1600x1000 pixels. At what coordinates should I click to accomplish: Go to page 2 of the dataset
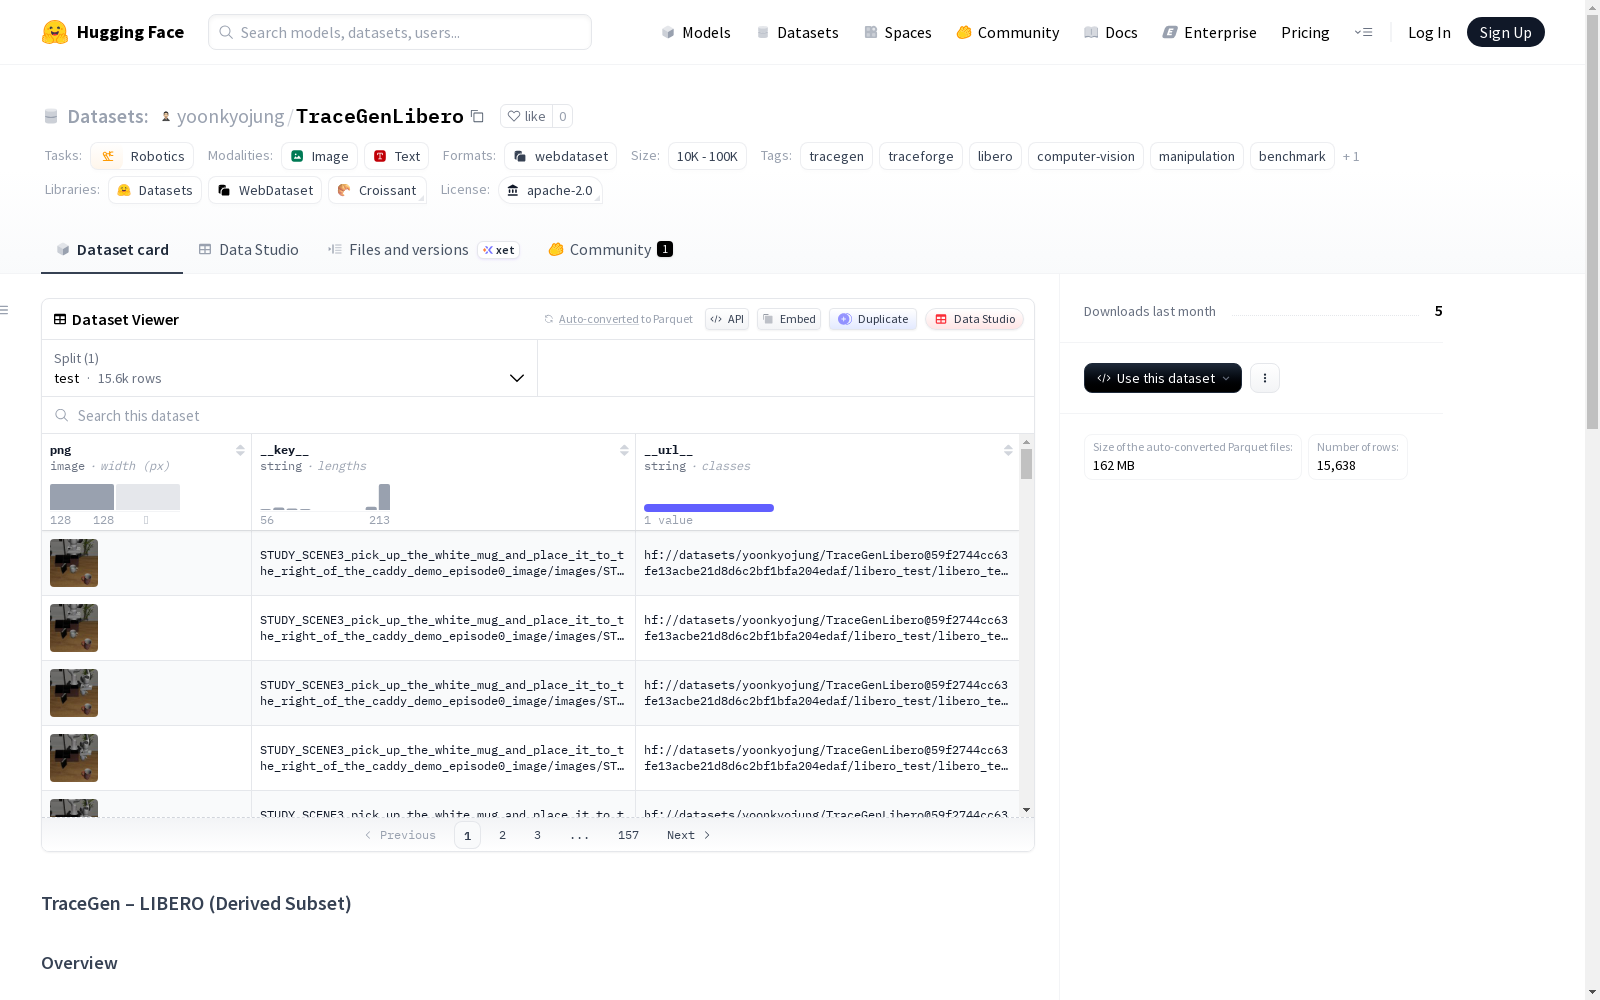(x=502, y=835)
